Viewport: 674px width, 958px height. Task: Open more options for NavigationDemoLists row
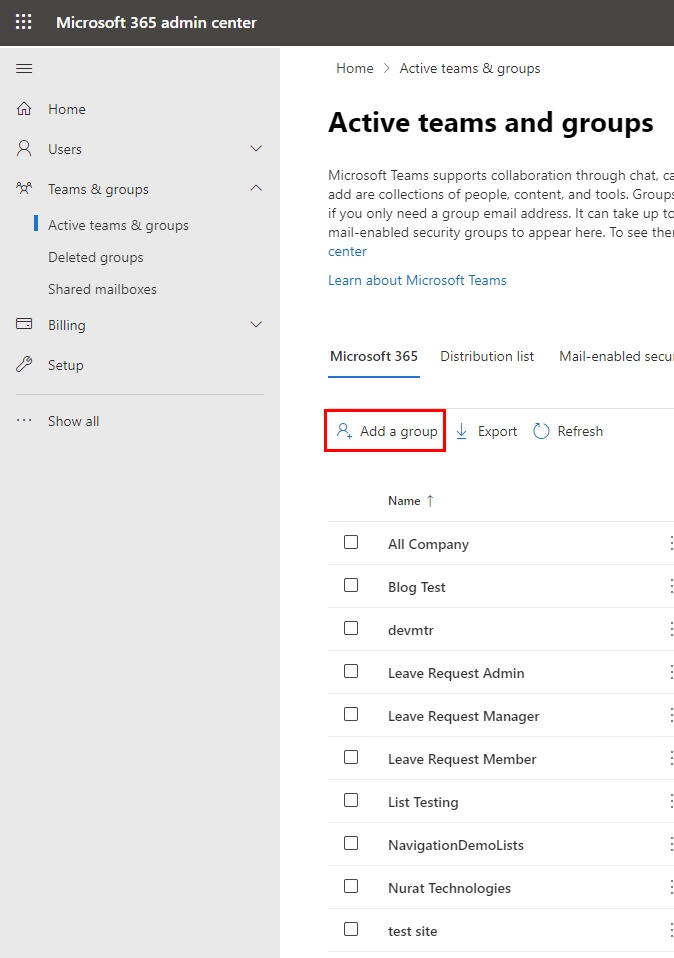pos(670,844)
